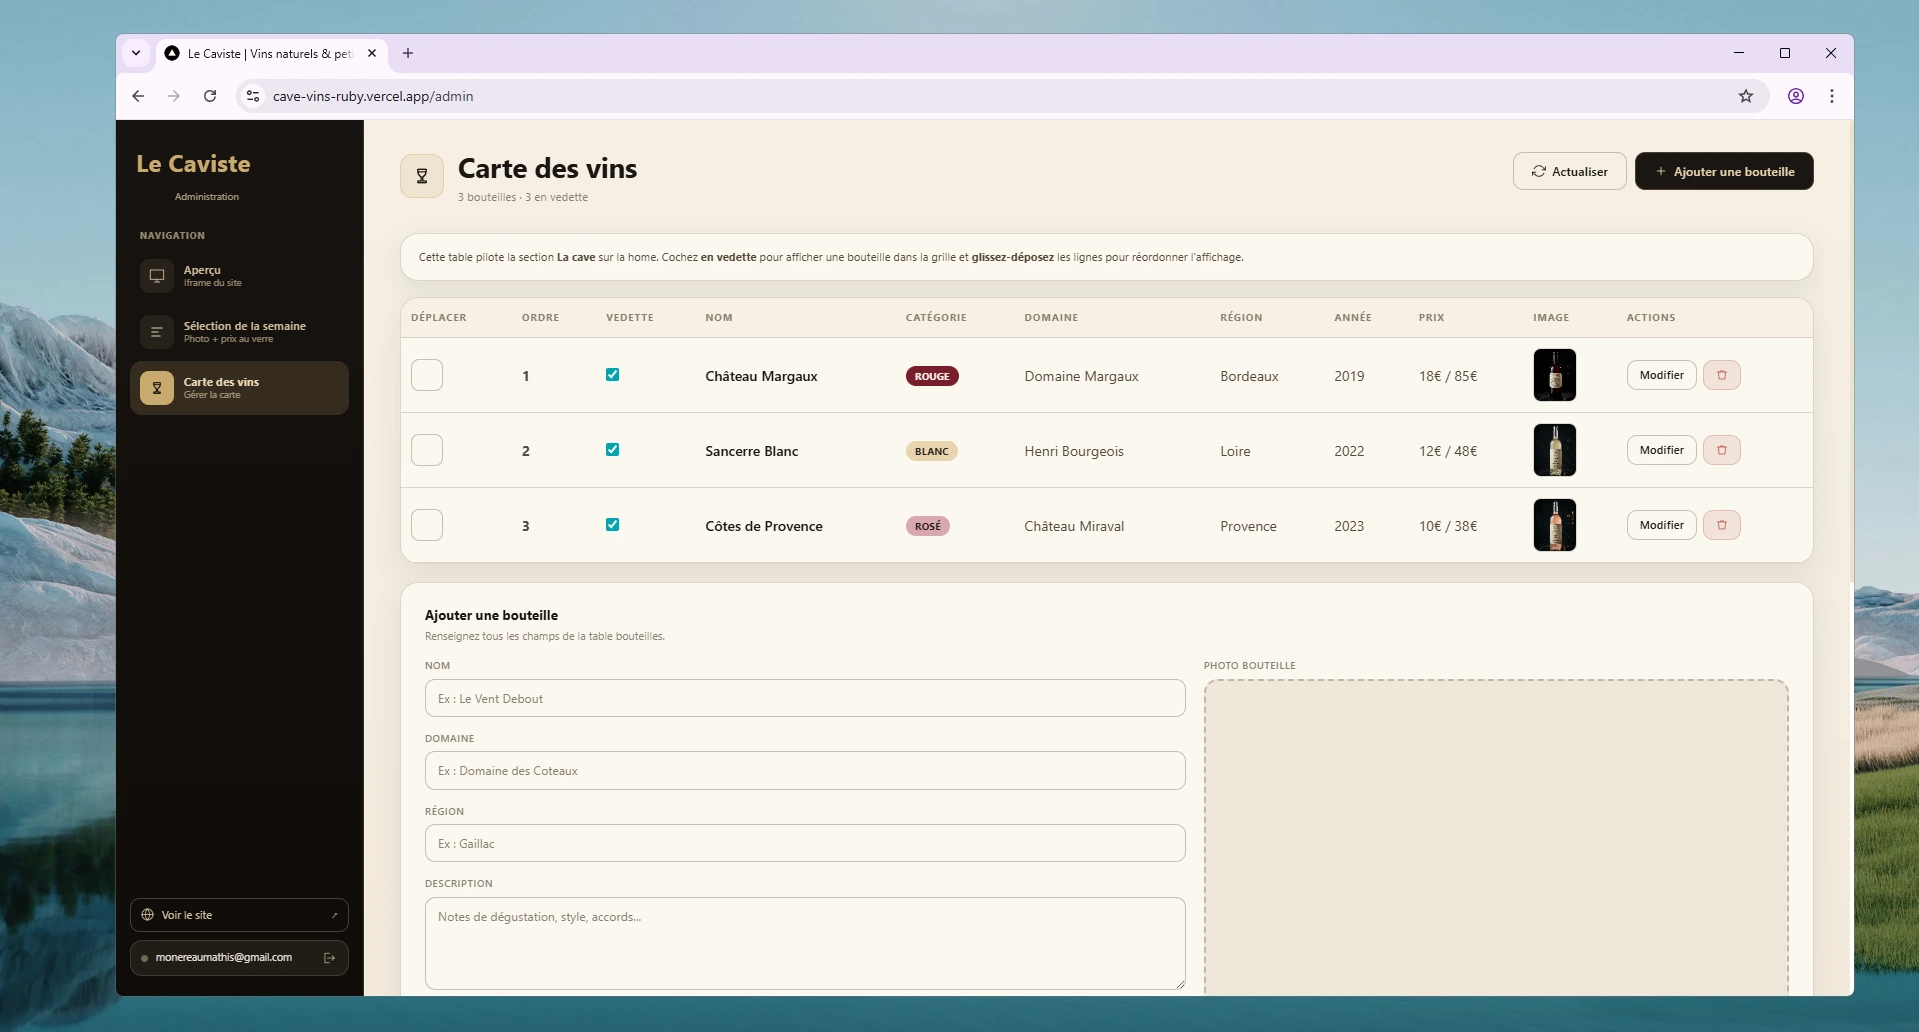Delete Château Margaux using the trash icon

click(1721, 374)
